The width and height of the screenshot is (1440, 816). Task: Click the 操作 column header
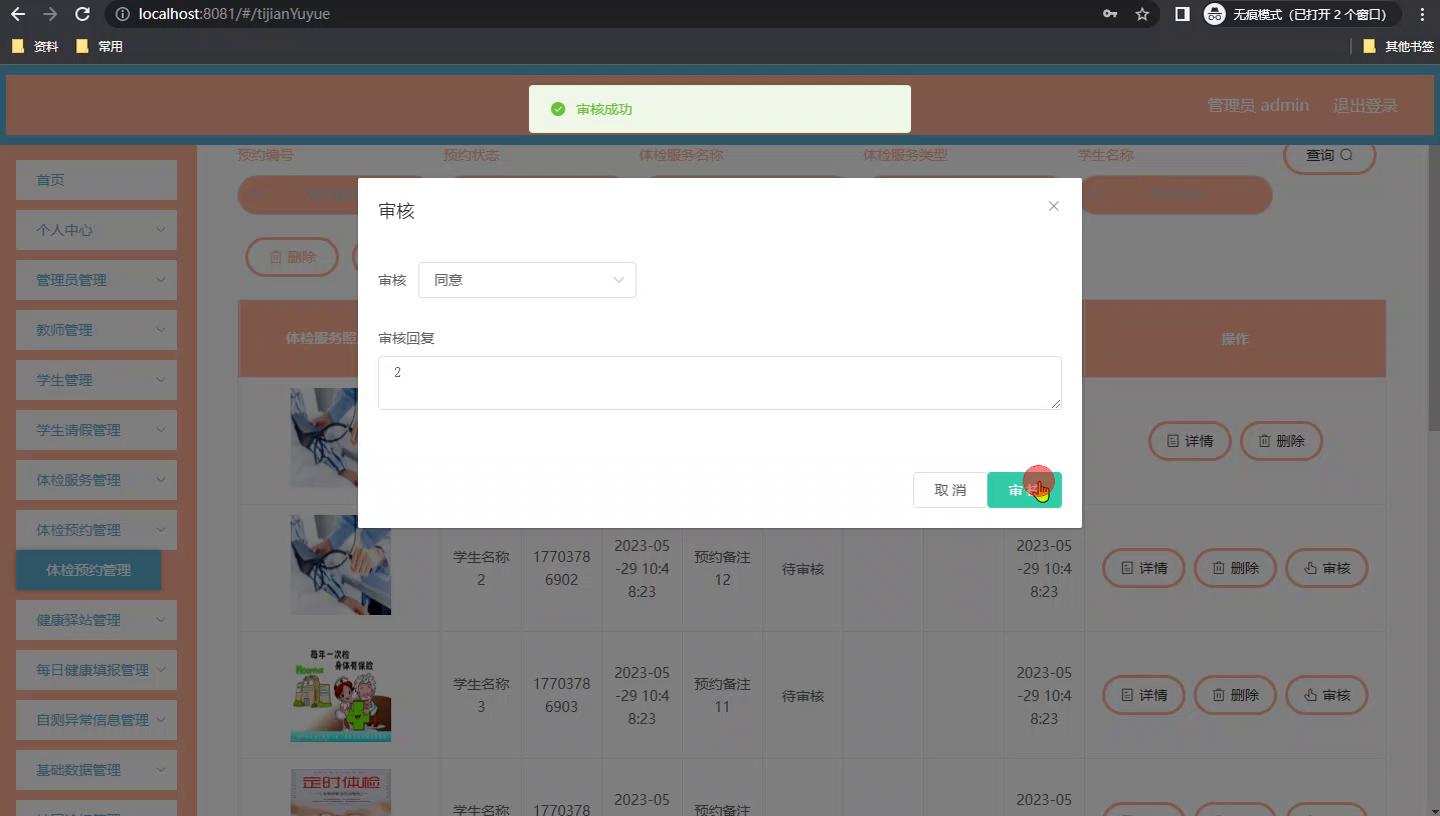1235,339
